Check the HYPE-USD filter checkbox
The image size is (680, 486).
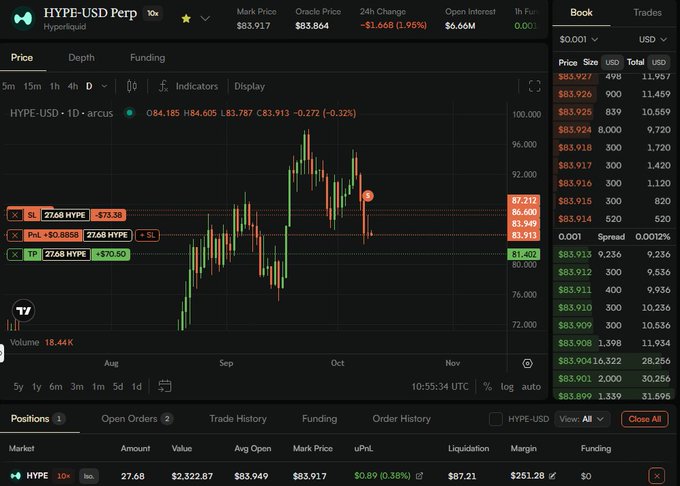click(x=496, y=419)
